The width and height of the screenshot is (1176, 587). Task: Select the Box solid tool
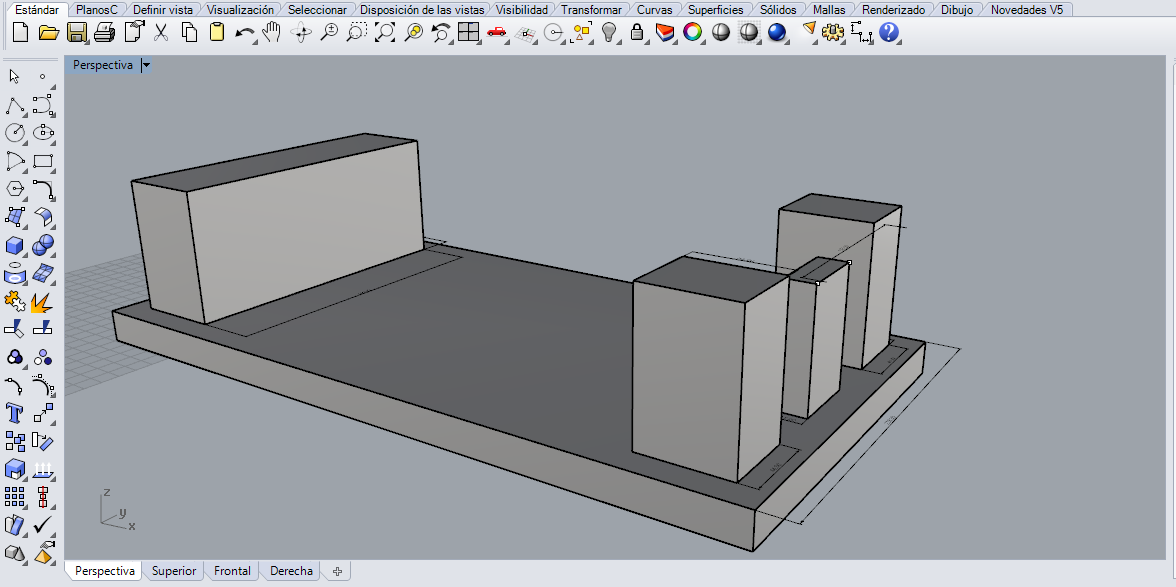pos(15,245)
